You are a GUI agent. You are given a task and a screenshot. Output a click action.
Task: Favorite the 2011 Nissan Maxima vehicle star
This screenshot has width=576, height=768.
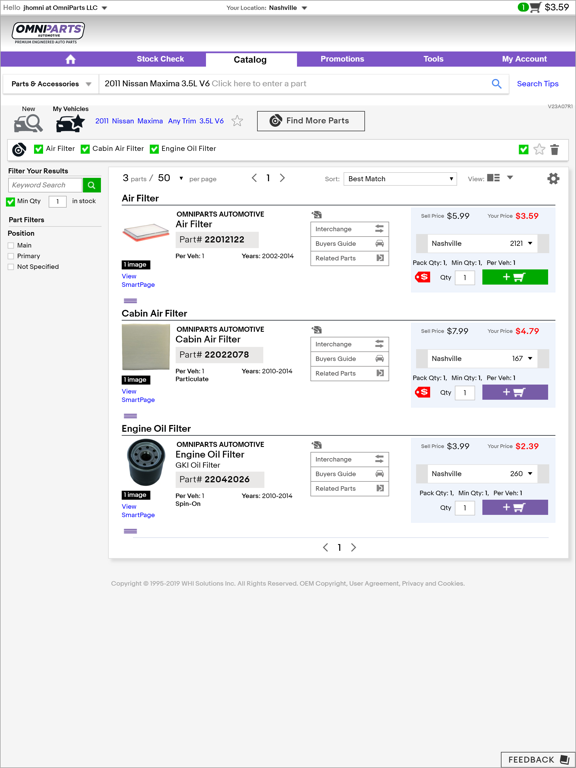237,121
